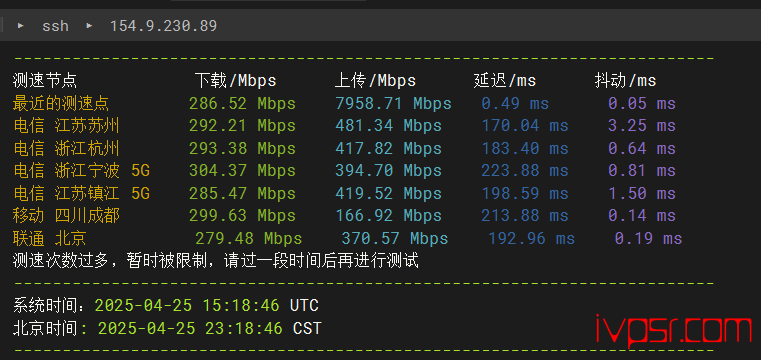Click the 测速节点 column header
761x360 pixels.
coord(45,81)
